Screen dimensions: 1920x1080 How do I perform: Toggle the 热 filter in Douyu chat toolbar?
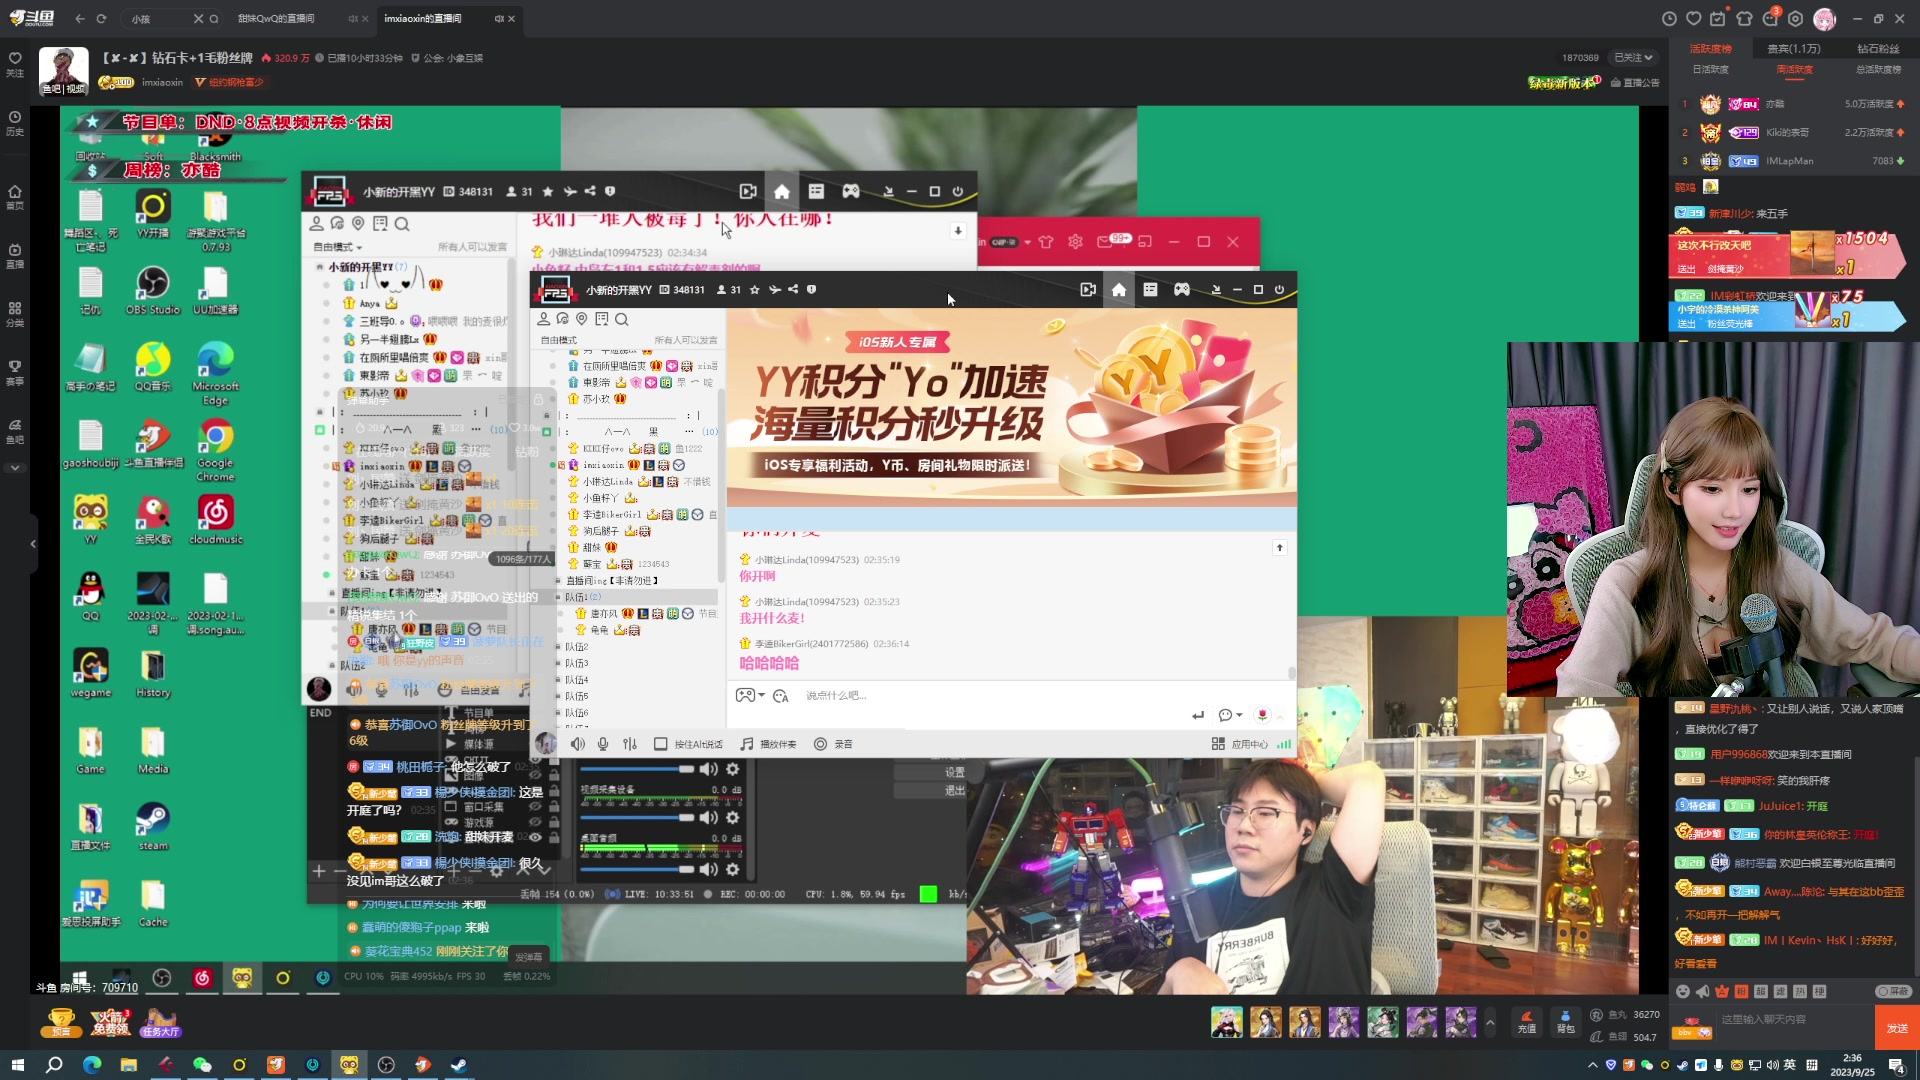[x=1800, y=991]
